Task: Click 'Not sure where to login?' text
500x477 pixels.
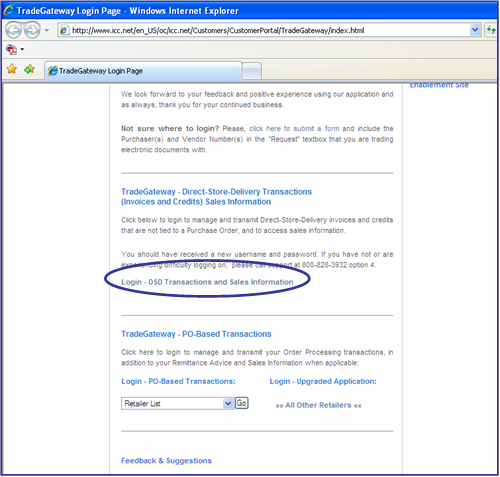Action: point(170,129)
